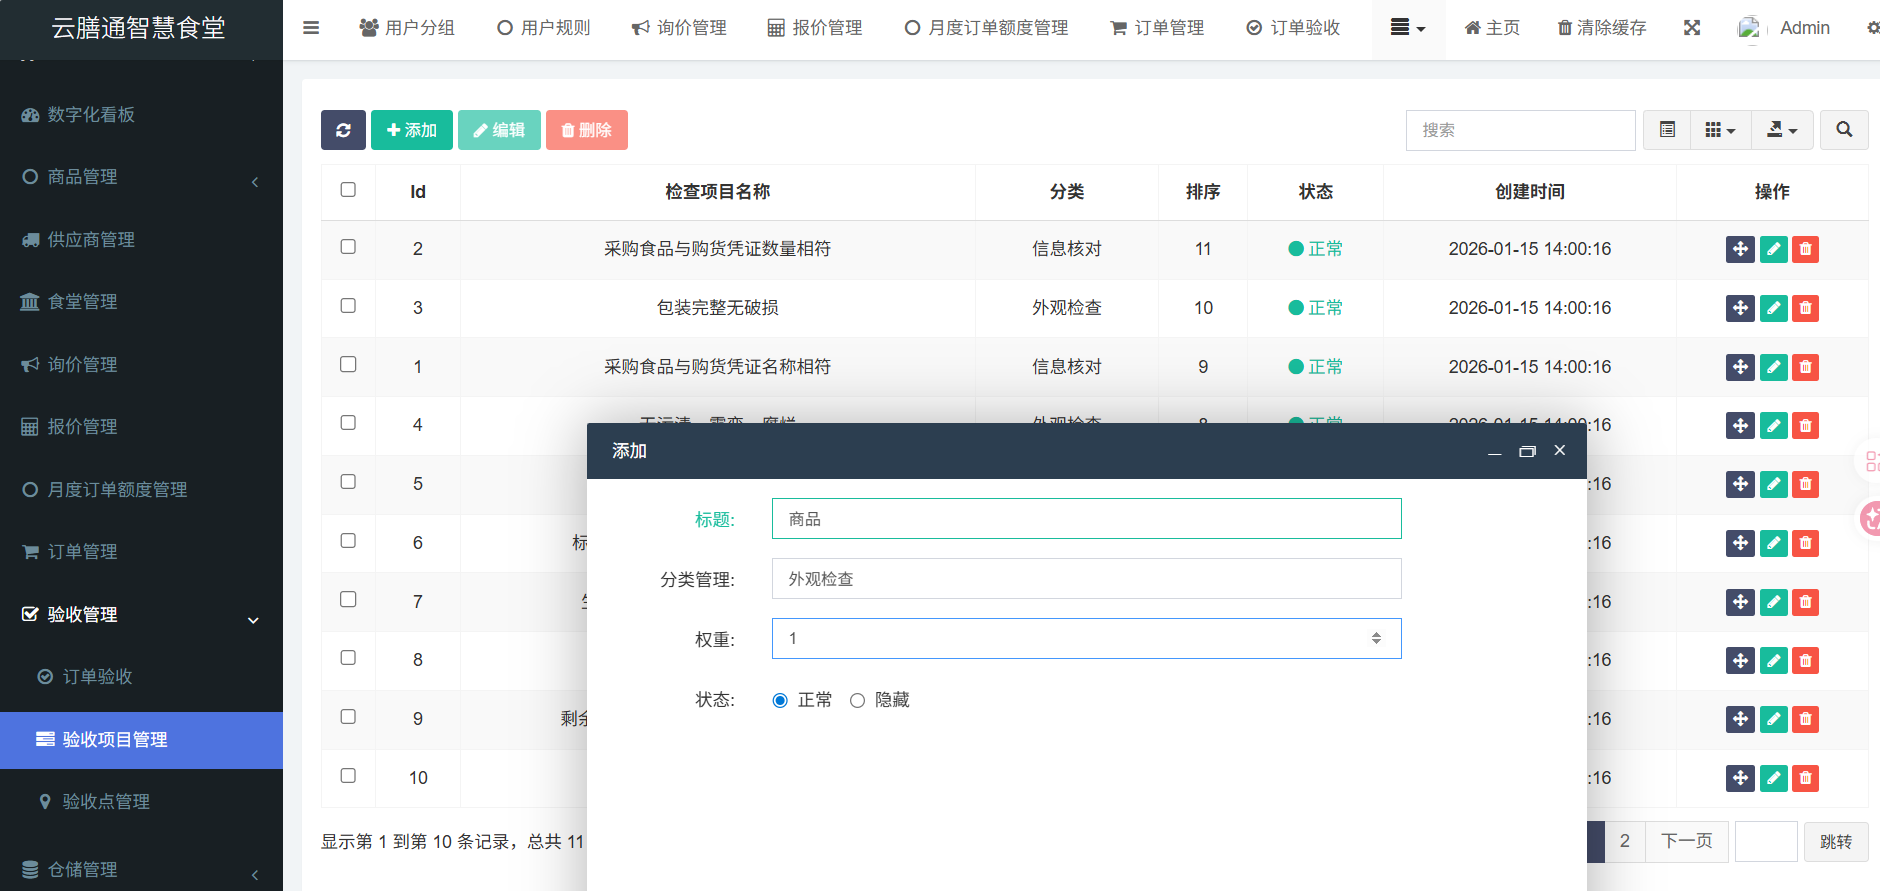Tick the checkbox for row Id 3
Screen dimensions: 1880x891
pyautogui.click(x=348, y=306)
